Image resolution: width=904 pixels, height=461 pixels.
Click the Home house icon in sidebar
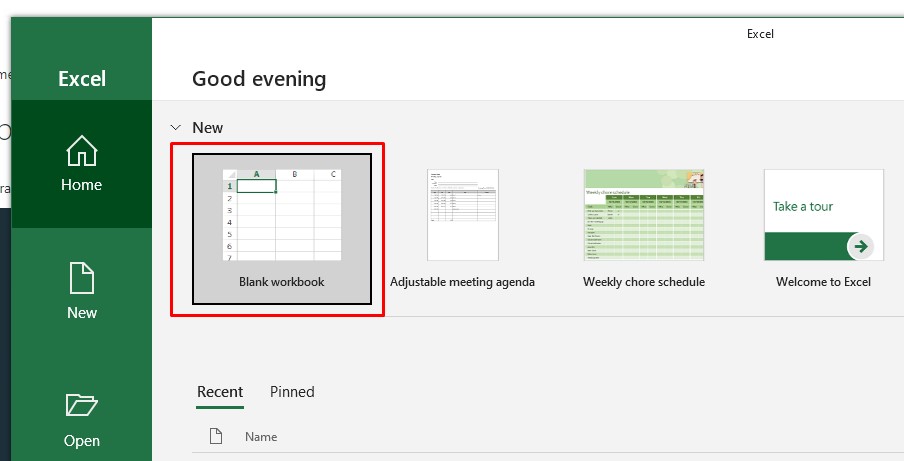(81, 151)
